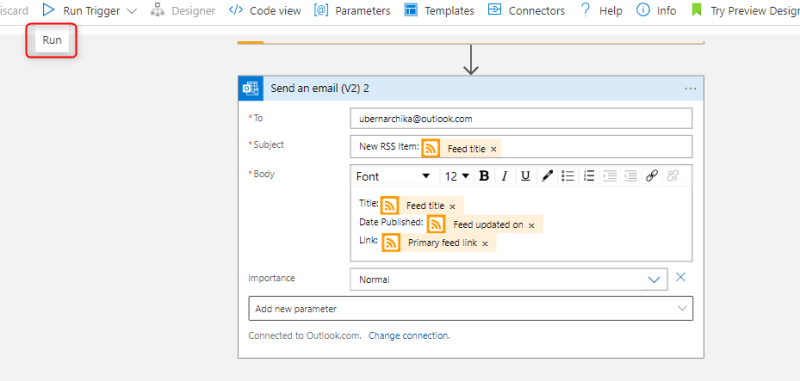800x381 pixels.
Task: Open the font size 12 dropdown
Action: (457, 176)
